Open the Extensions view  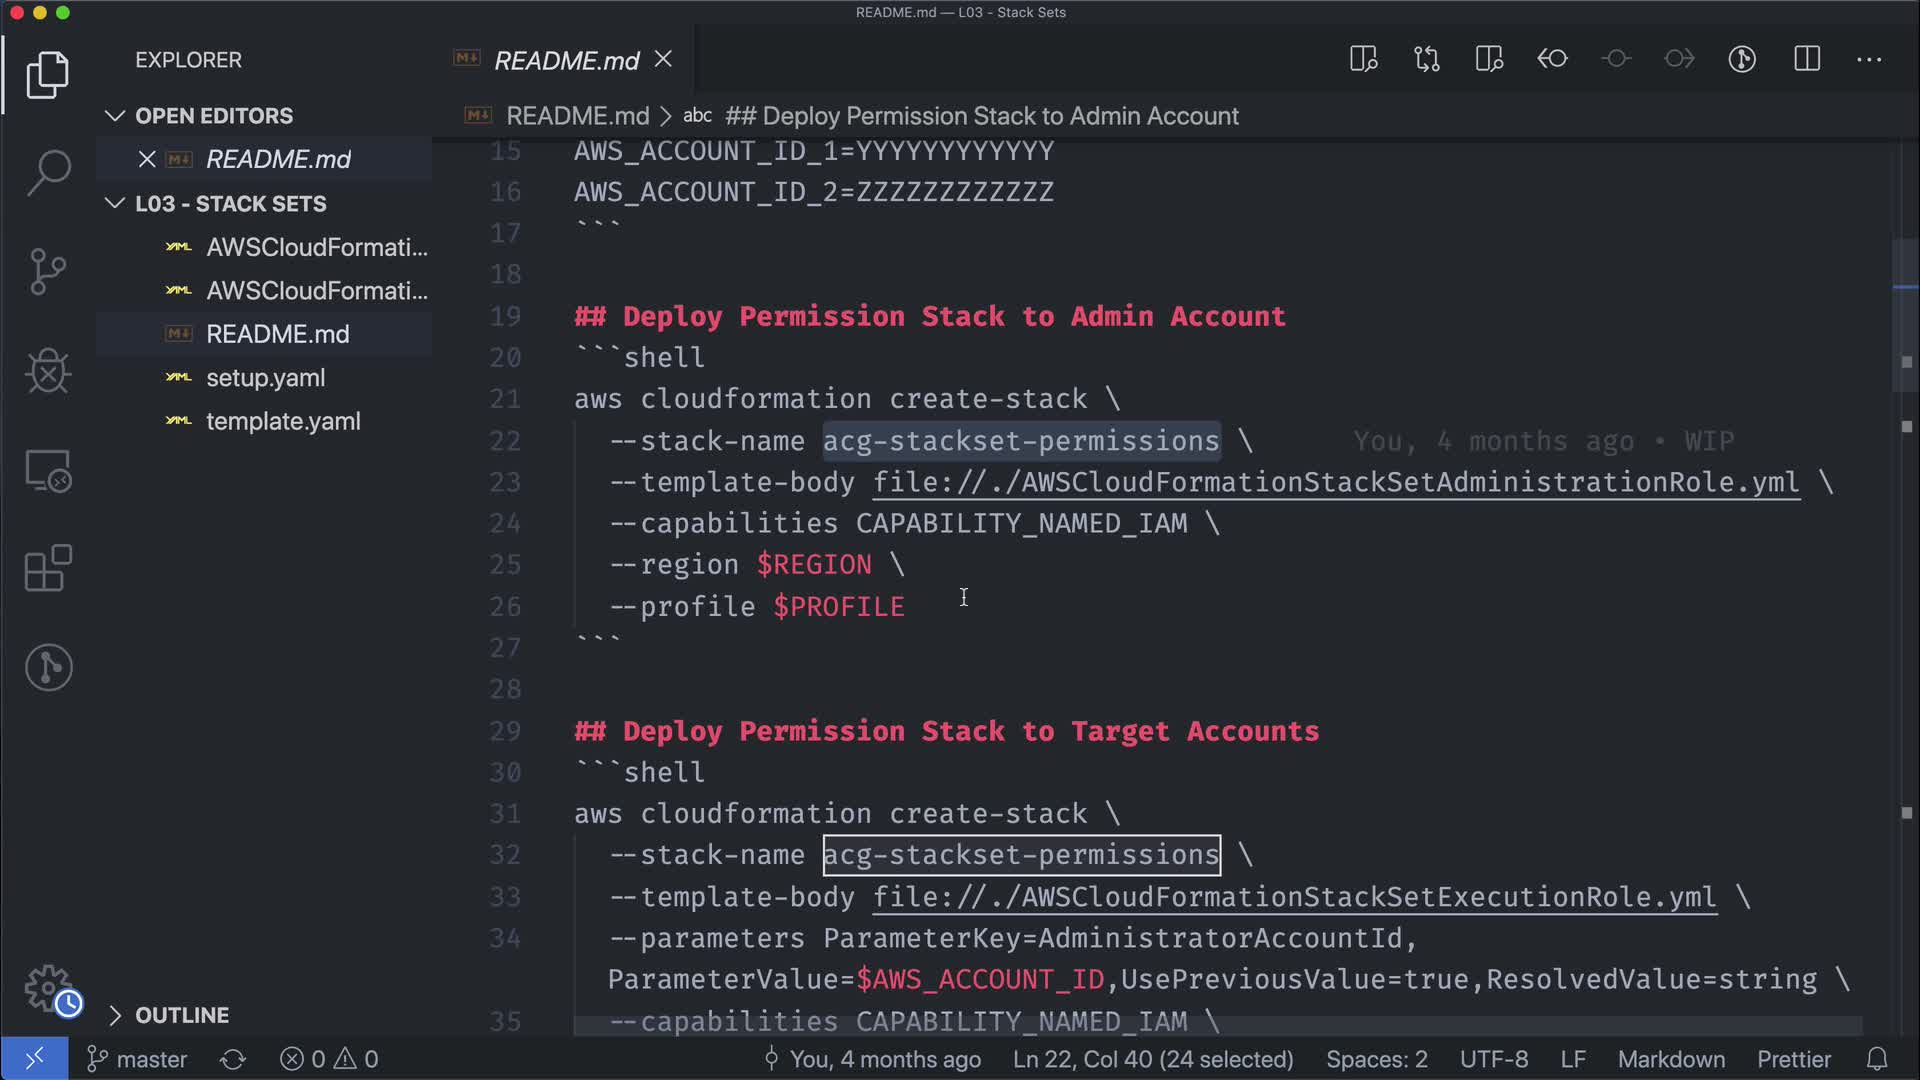pyautogui.click(x=48, y=569)
